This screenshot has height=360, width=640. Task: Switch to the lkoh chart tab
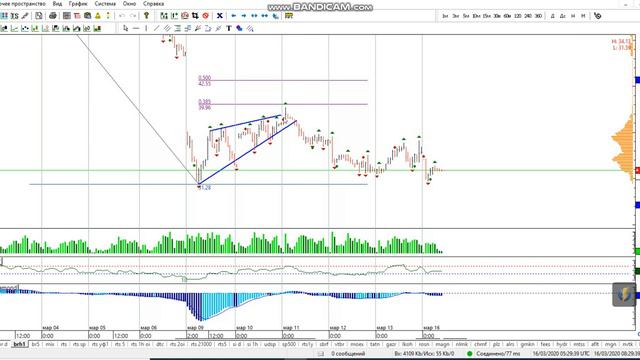[407, 344]
